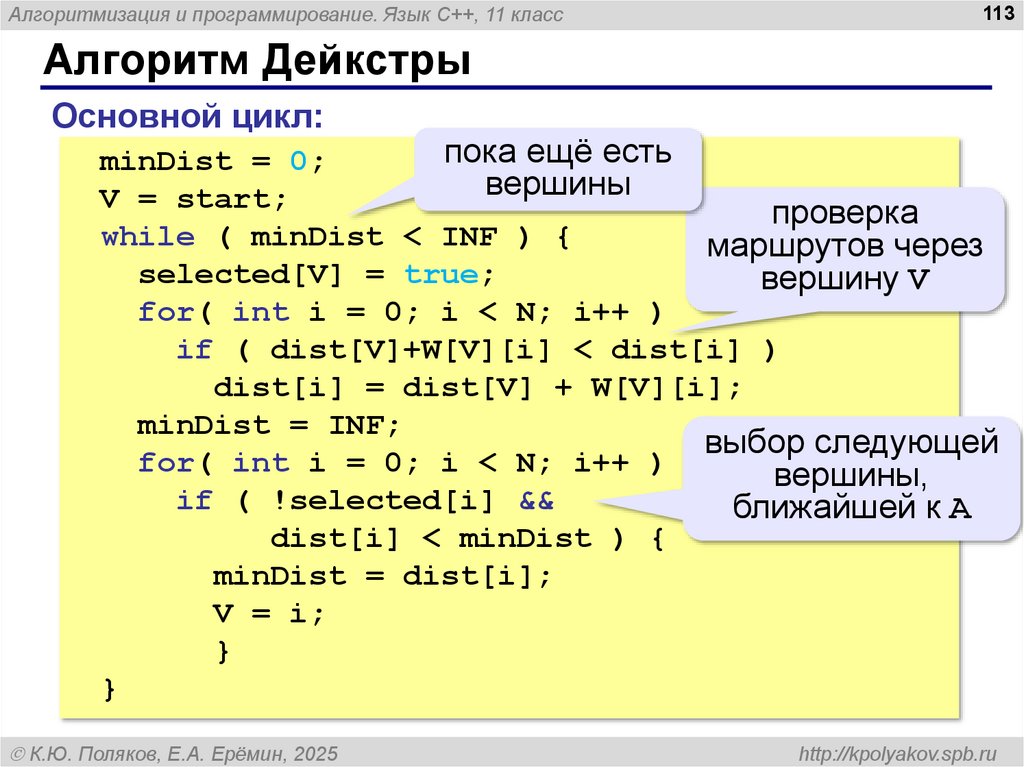Click the "minDist = 0;" code line
This screenshot has width=1024, height=767.
click(212, 161)
